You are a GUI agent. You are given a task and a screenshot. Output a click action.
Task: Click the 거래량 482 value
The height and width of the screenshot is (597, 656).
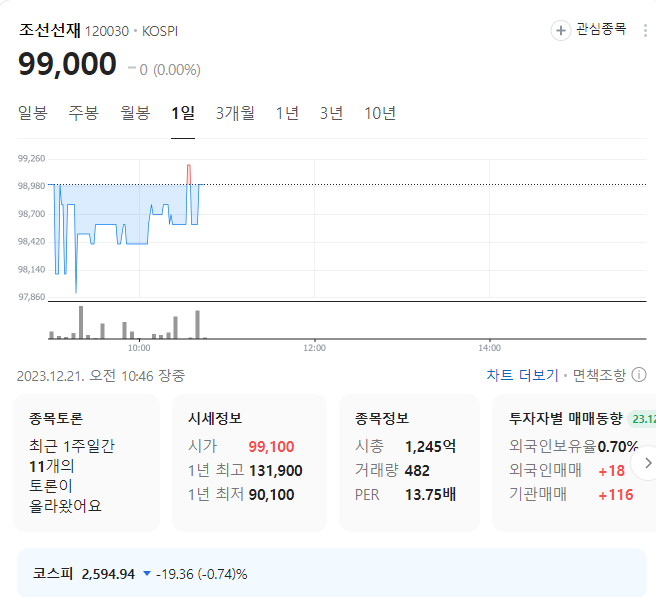pyautogui.click(x=417, y=471)
